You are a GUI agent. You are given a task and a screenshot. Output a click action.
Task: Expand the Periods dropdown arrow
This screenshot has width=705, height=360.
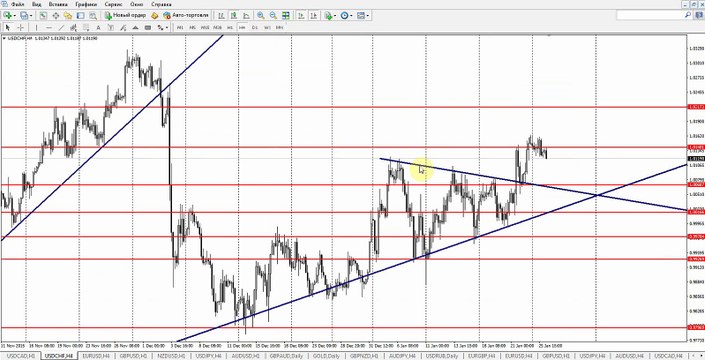351,16
